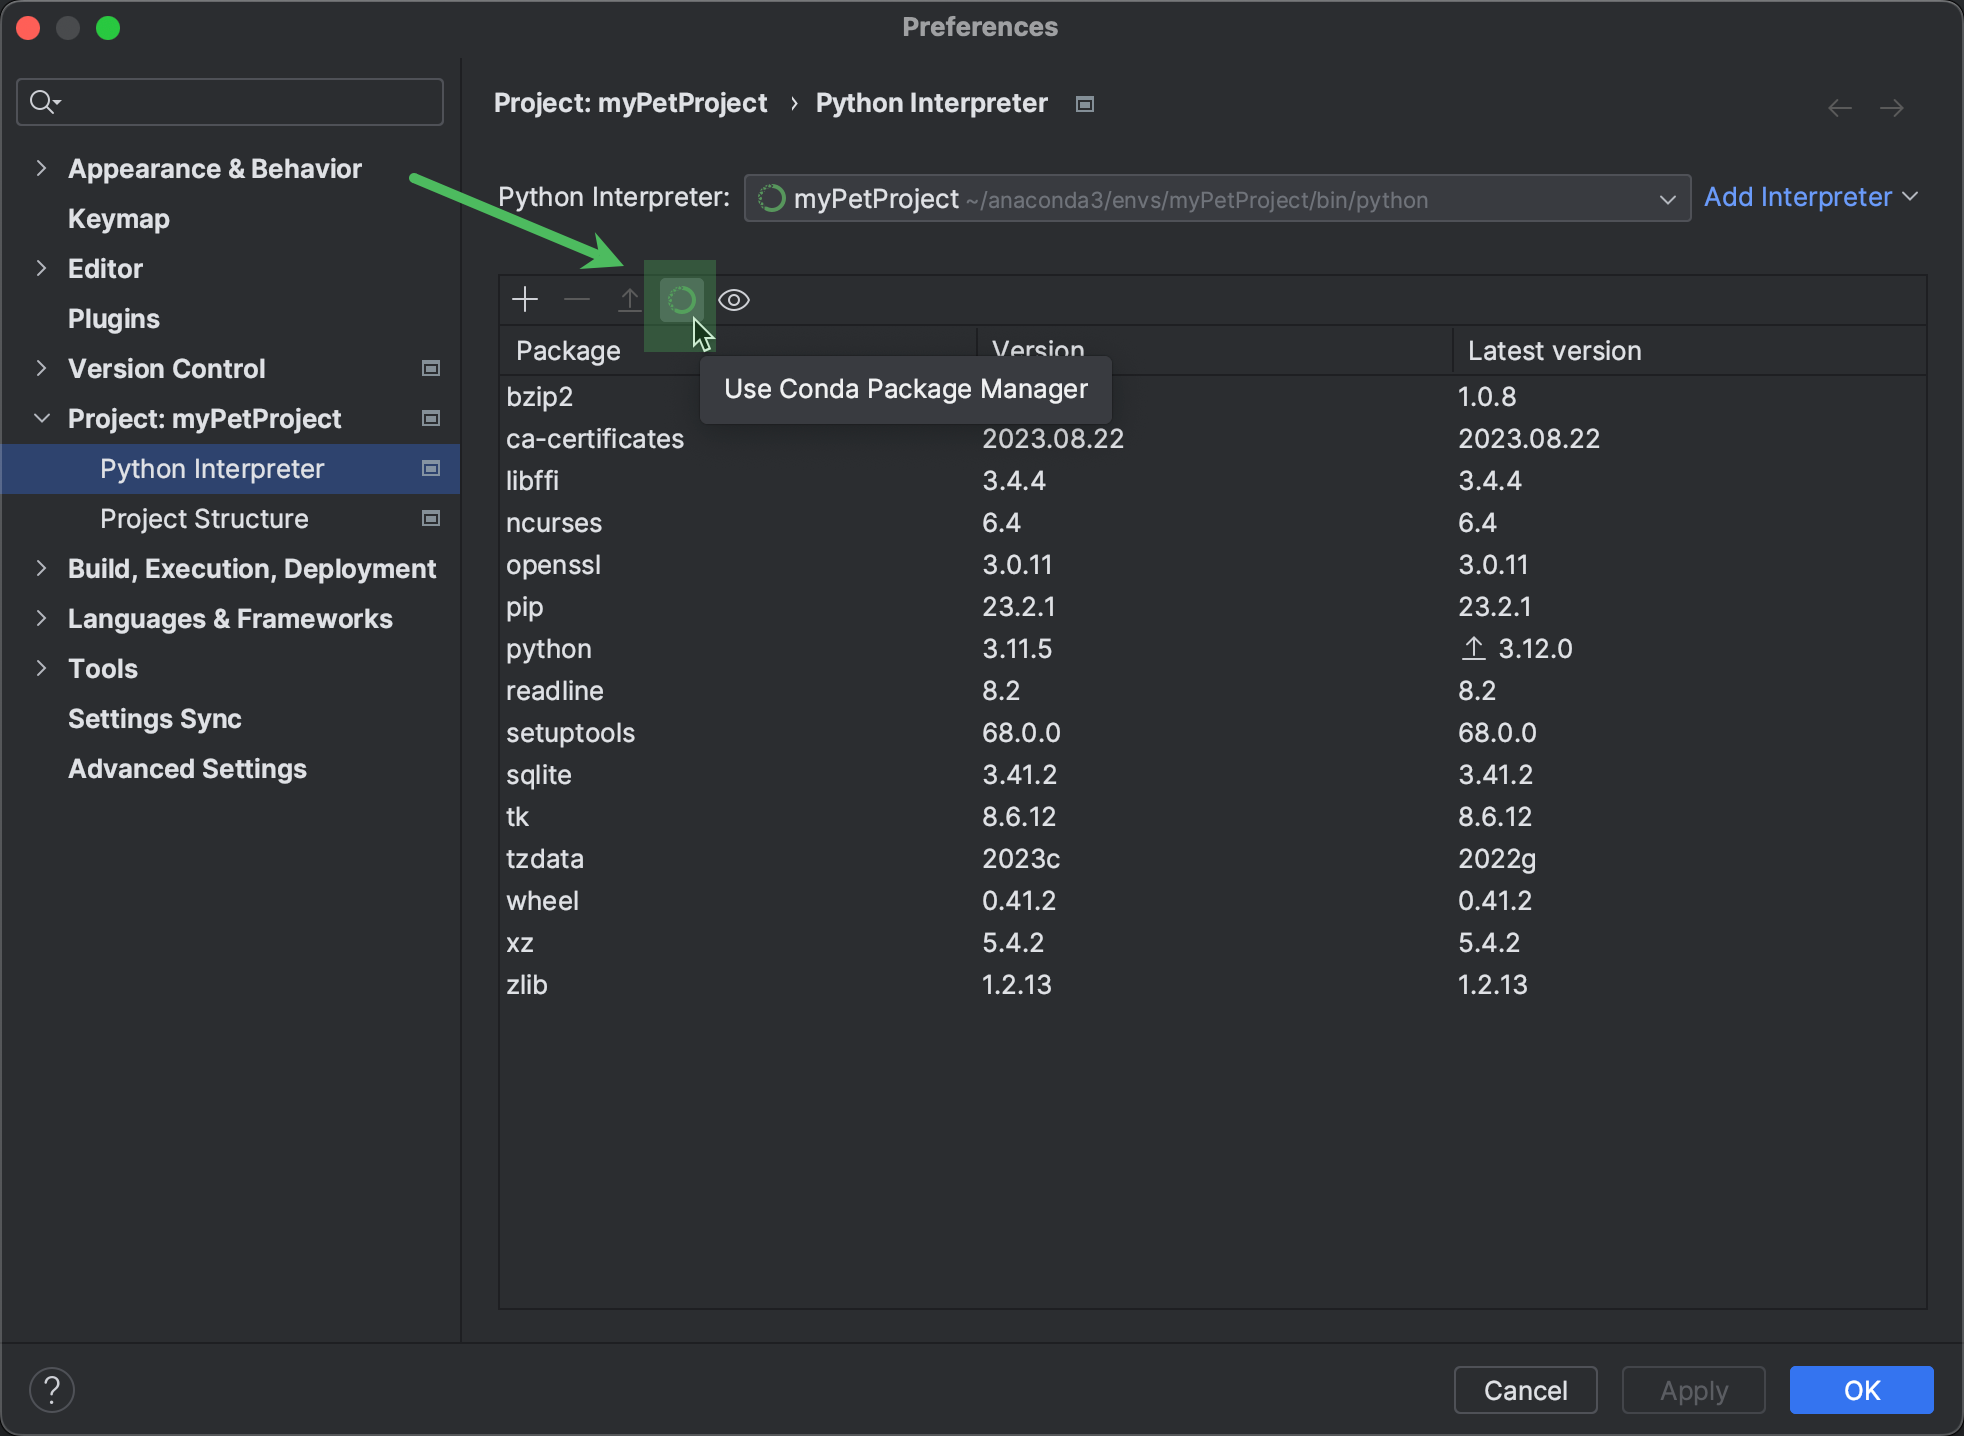Confirm changes with the OK button
Viewport: 1964px width, 1436px height.
pos(1860,1390)
